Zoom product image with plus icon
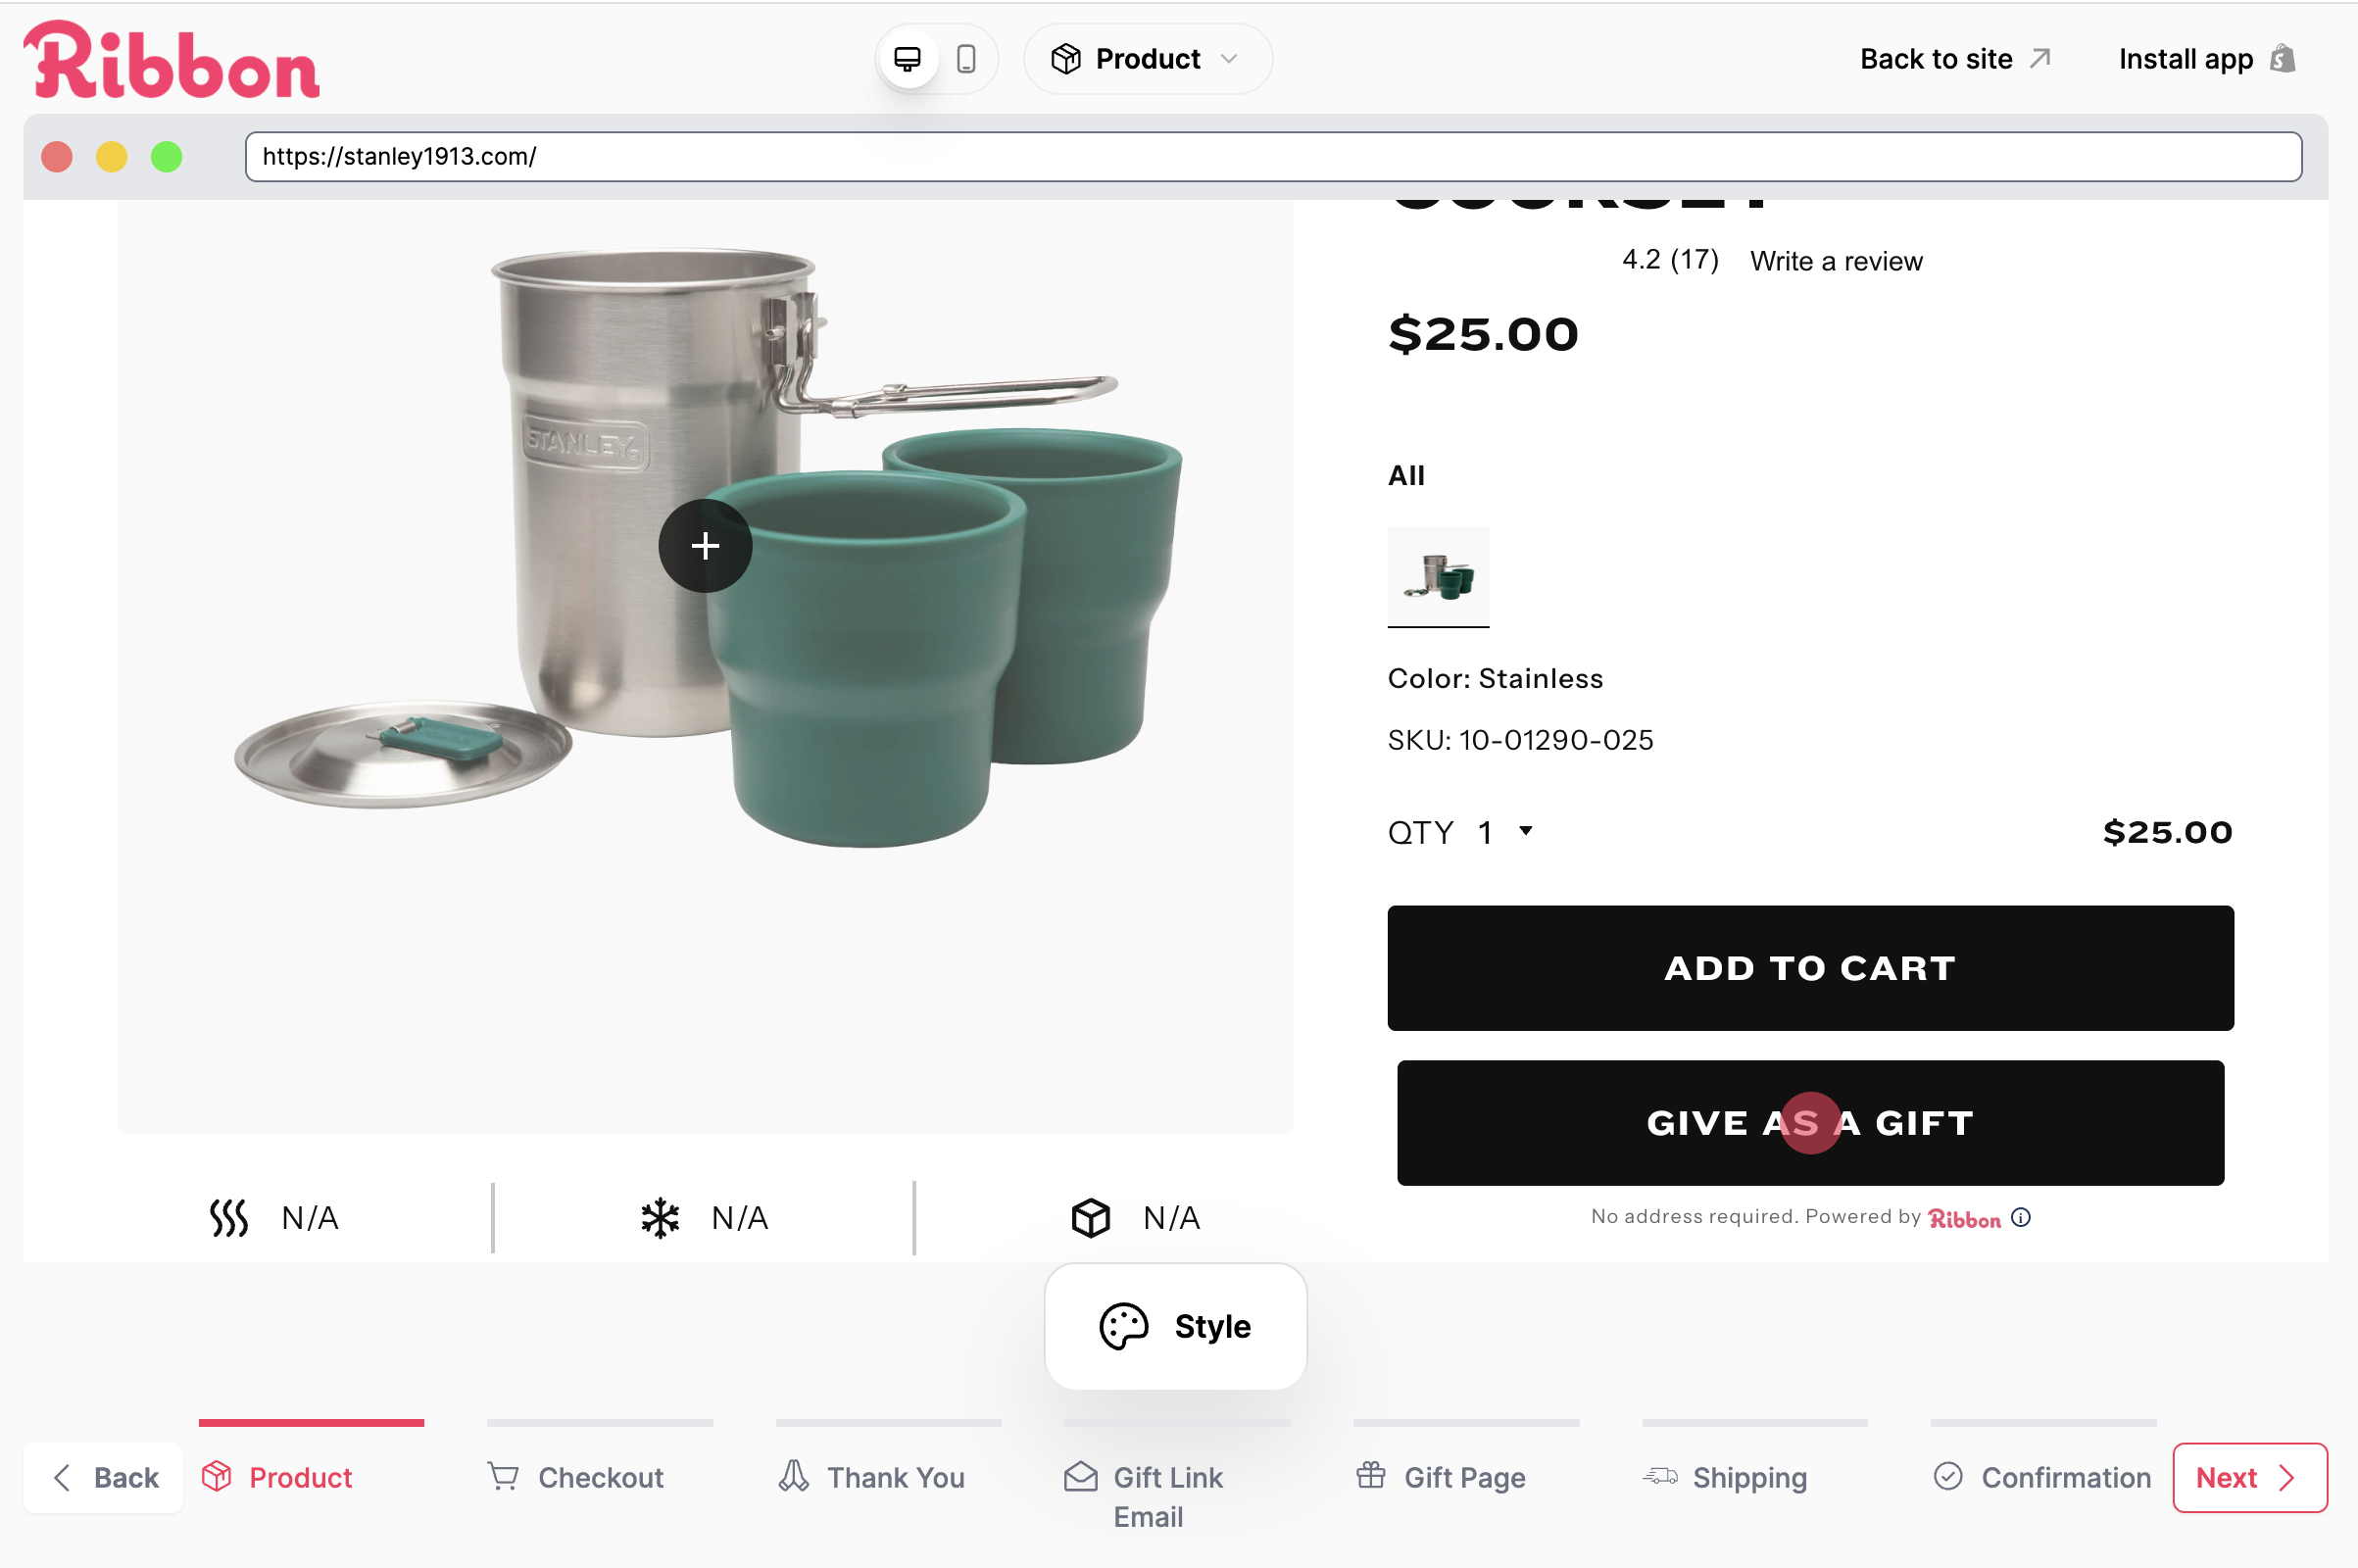2358x1568 pixels. 705,546
